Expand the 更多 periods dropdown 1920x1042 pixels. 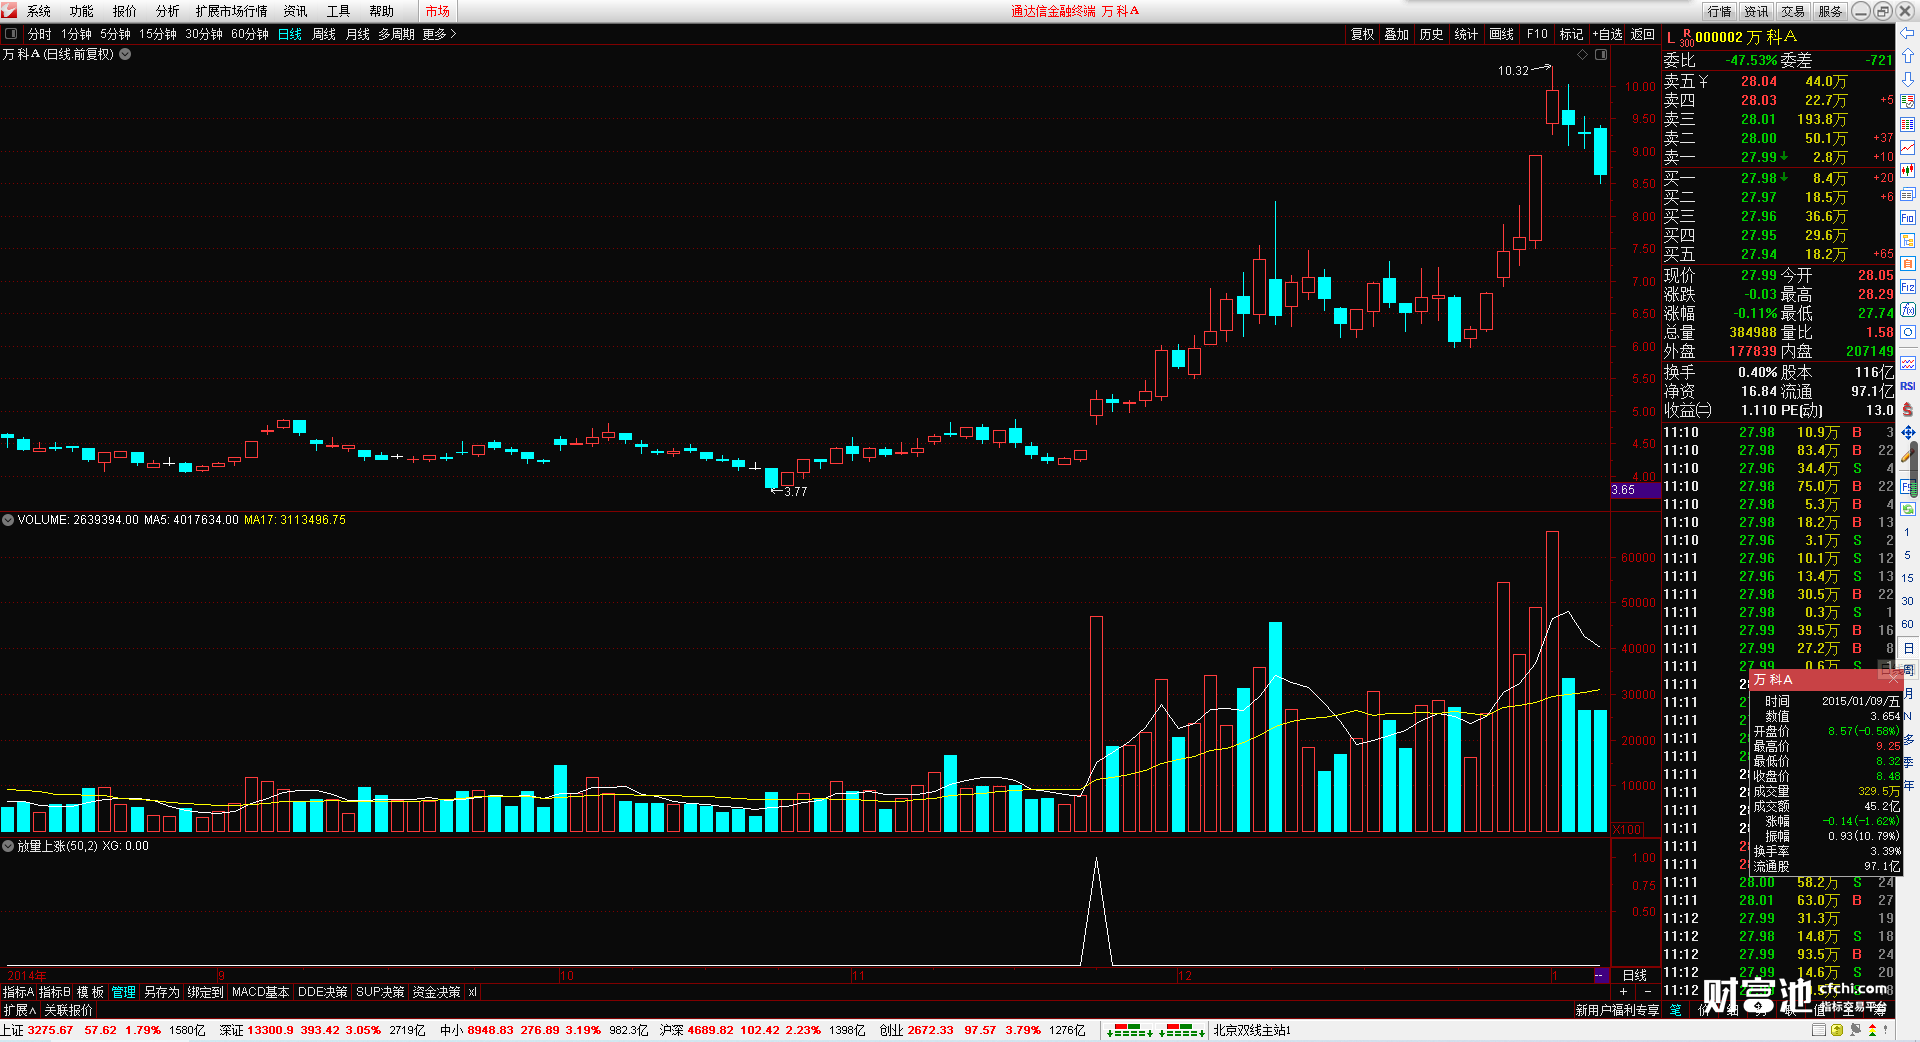pos(439,34)
